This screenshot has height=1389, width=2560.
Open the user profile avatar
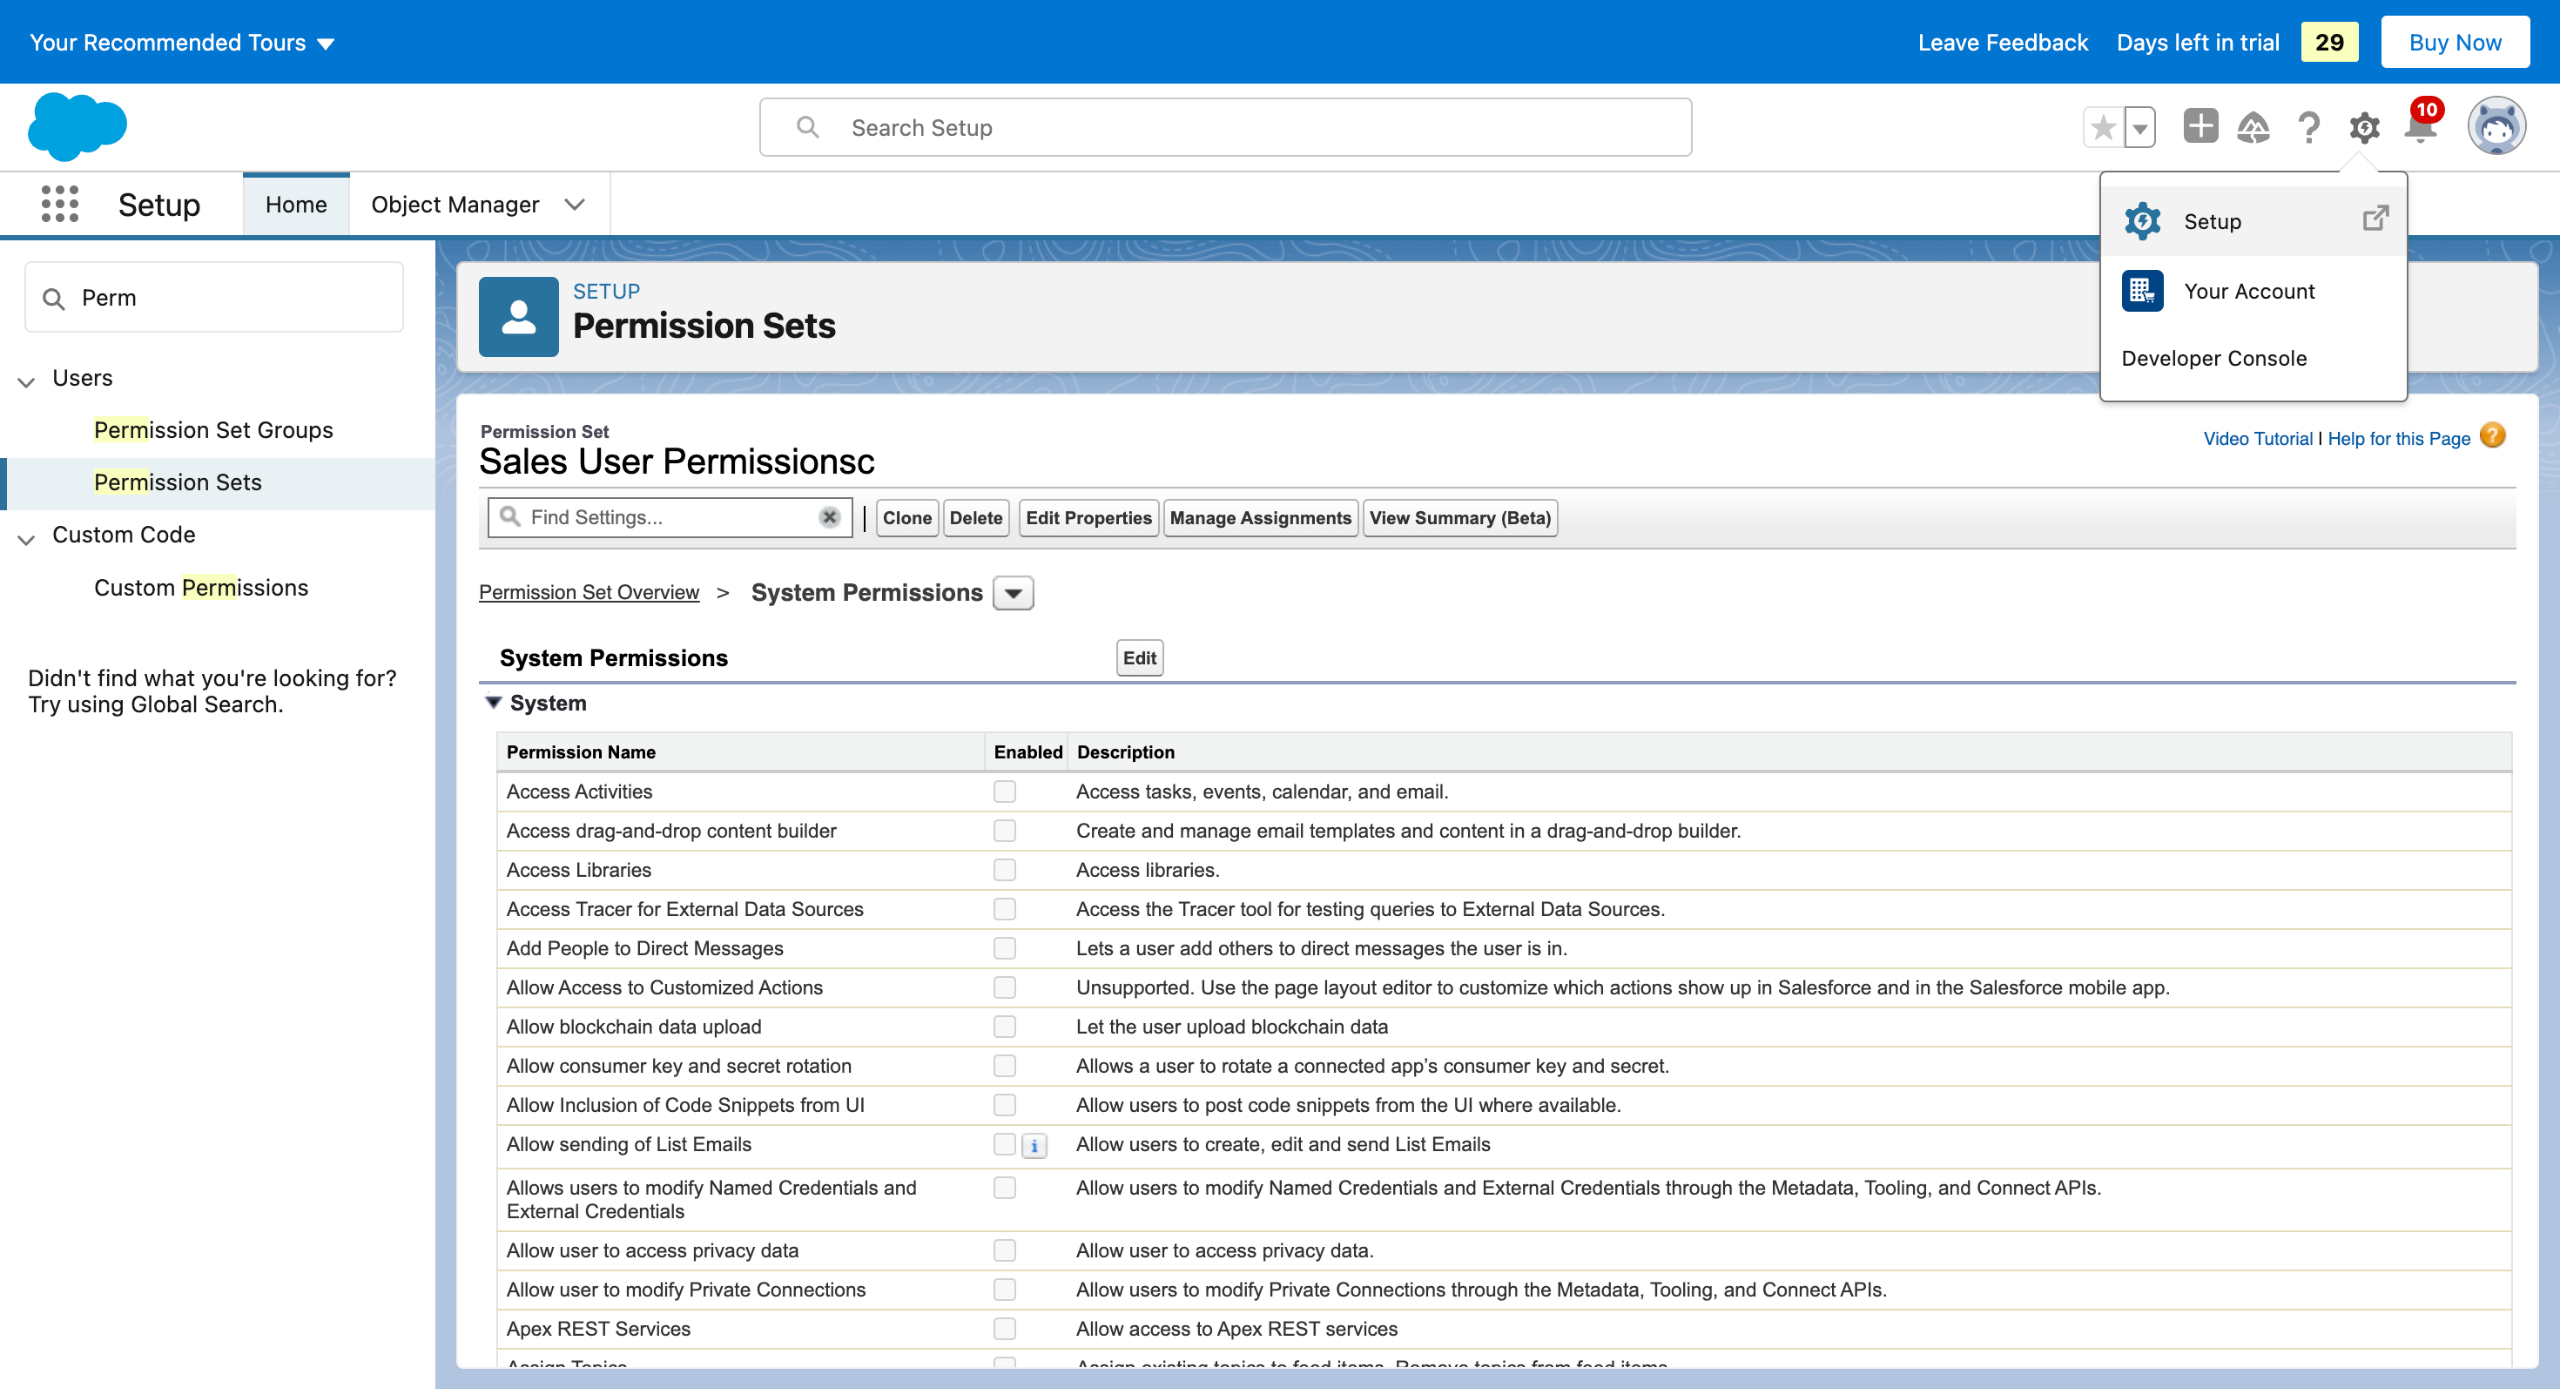click(2497, 127)
